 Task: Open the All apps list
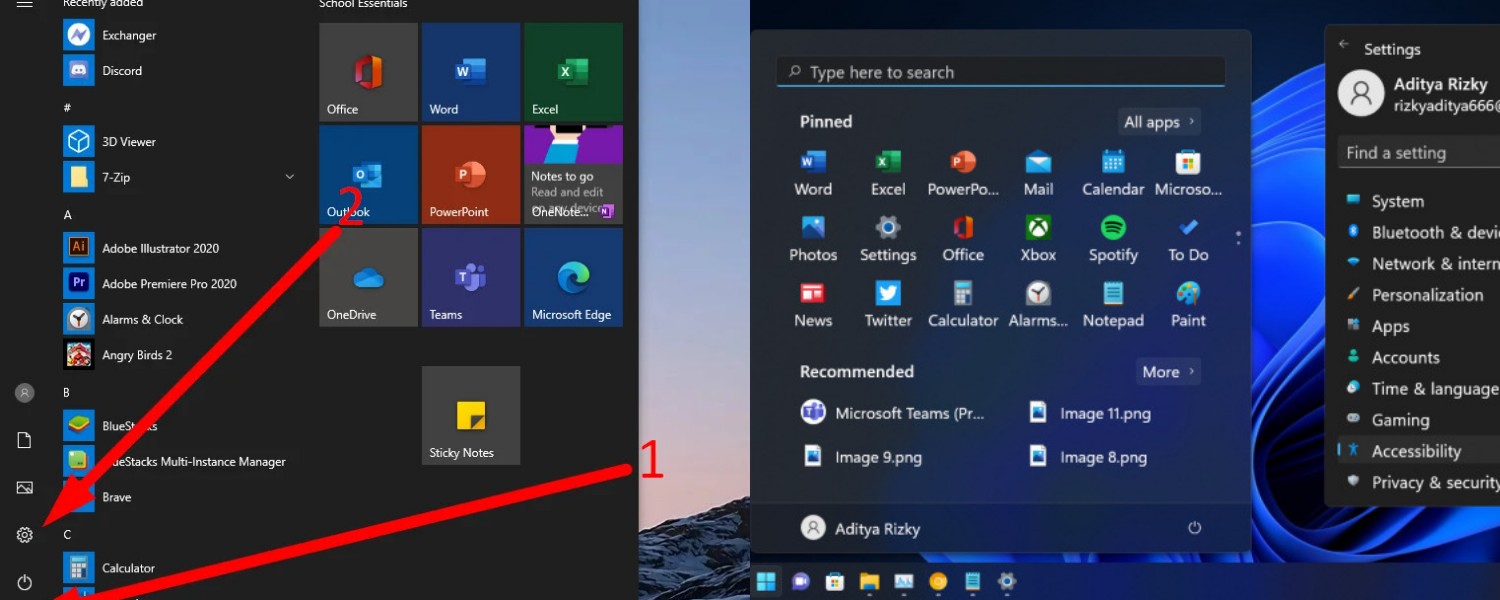coord(1157,121)
